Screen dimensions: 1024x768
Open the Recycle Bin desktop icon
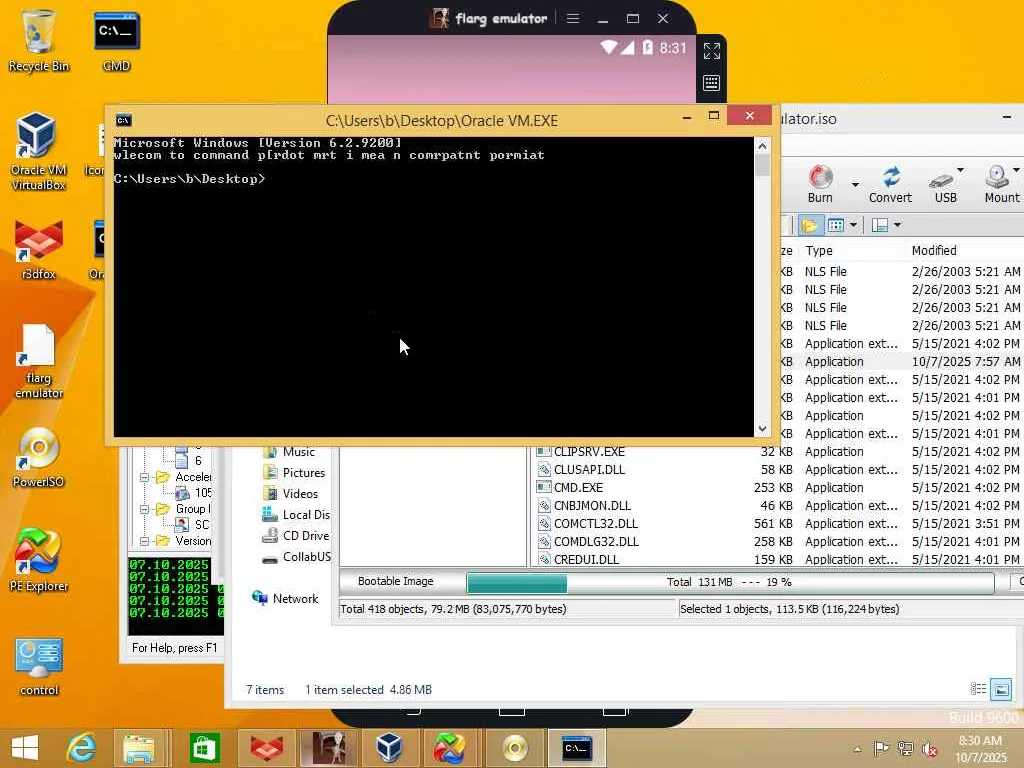[x=38, y=41]
